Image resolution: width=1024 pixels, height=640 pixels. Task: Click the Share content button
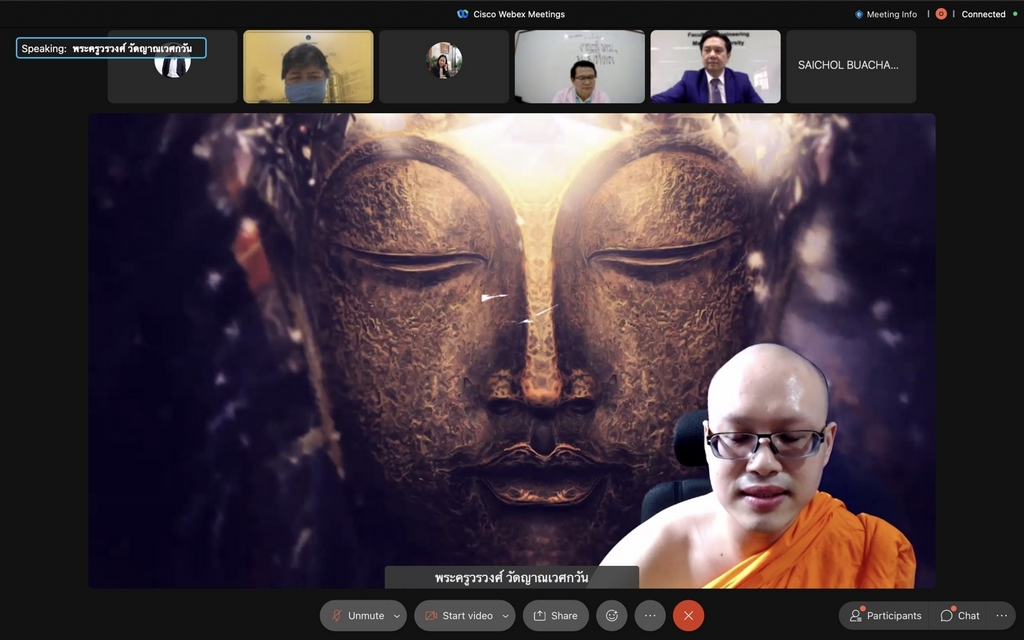[554, 616]
